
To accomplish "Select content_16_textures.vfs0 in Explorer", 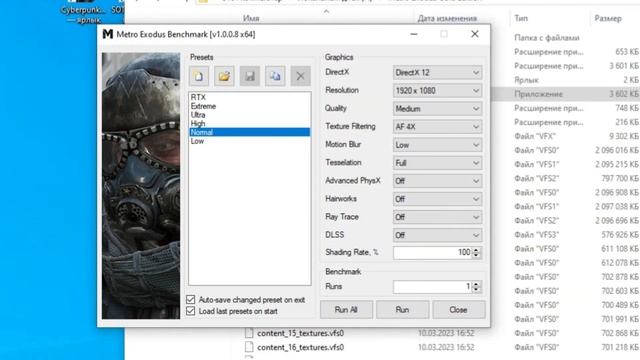I will 300,347.
